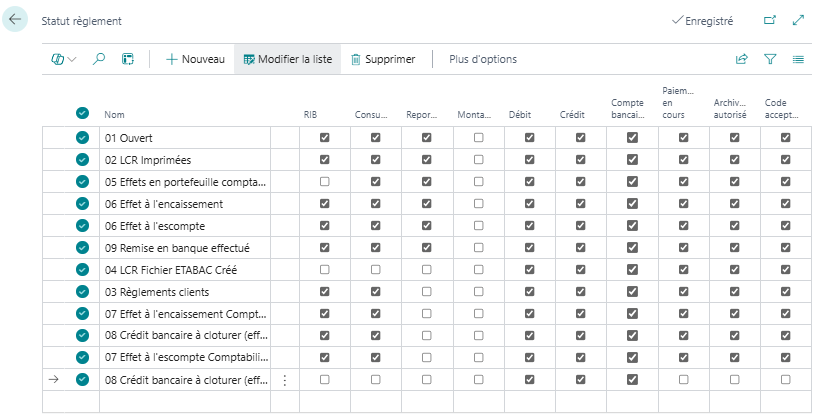Screen dimensions: 821x414
Task: Toggle Débit checkbox for 03 Règlements clients
Action: click(x=529, y=292)
